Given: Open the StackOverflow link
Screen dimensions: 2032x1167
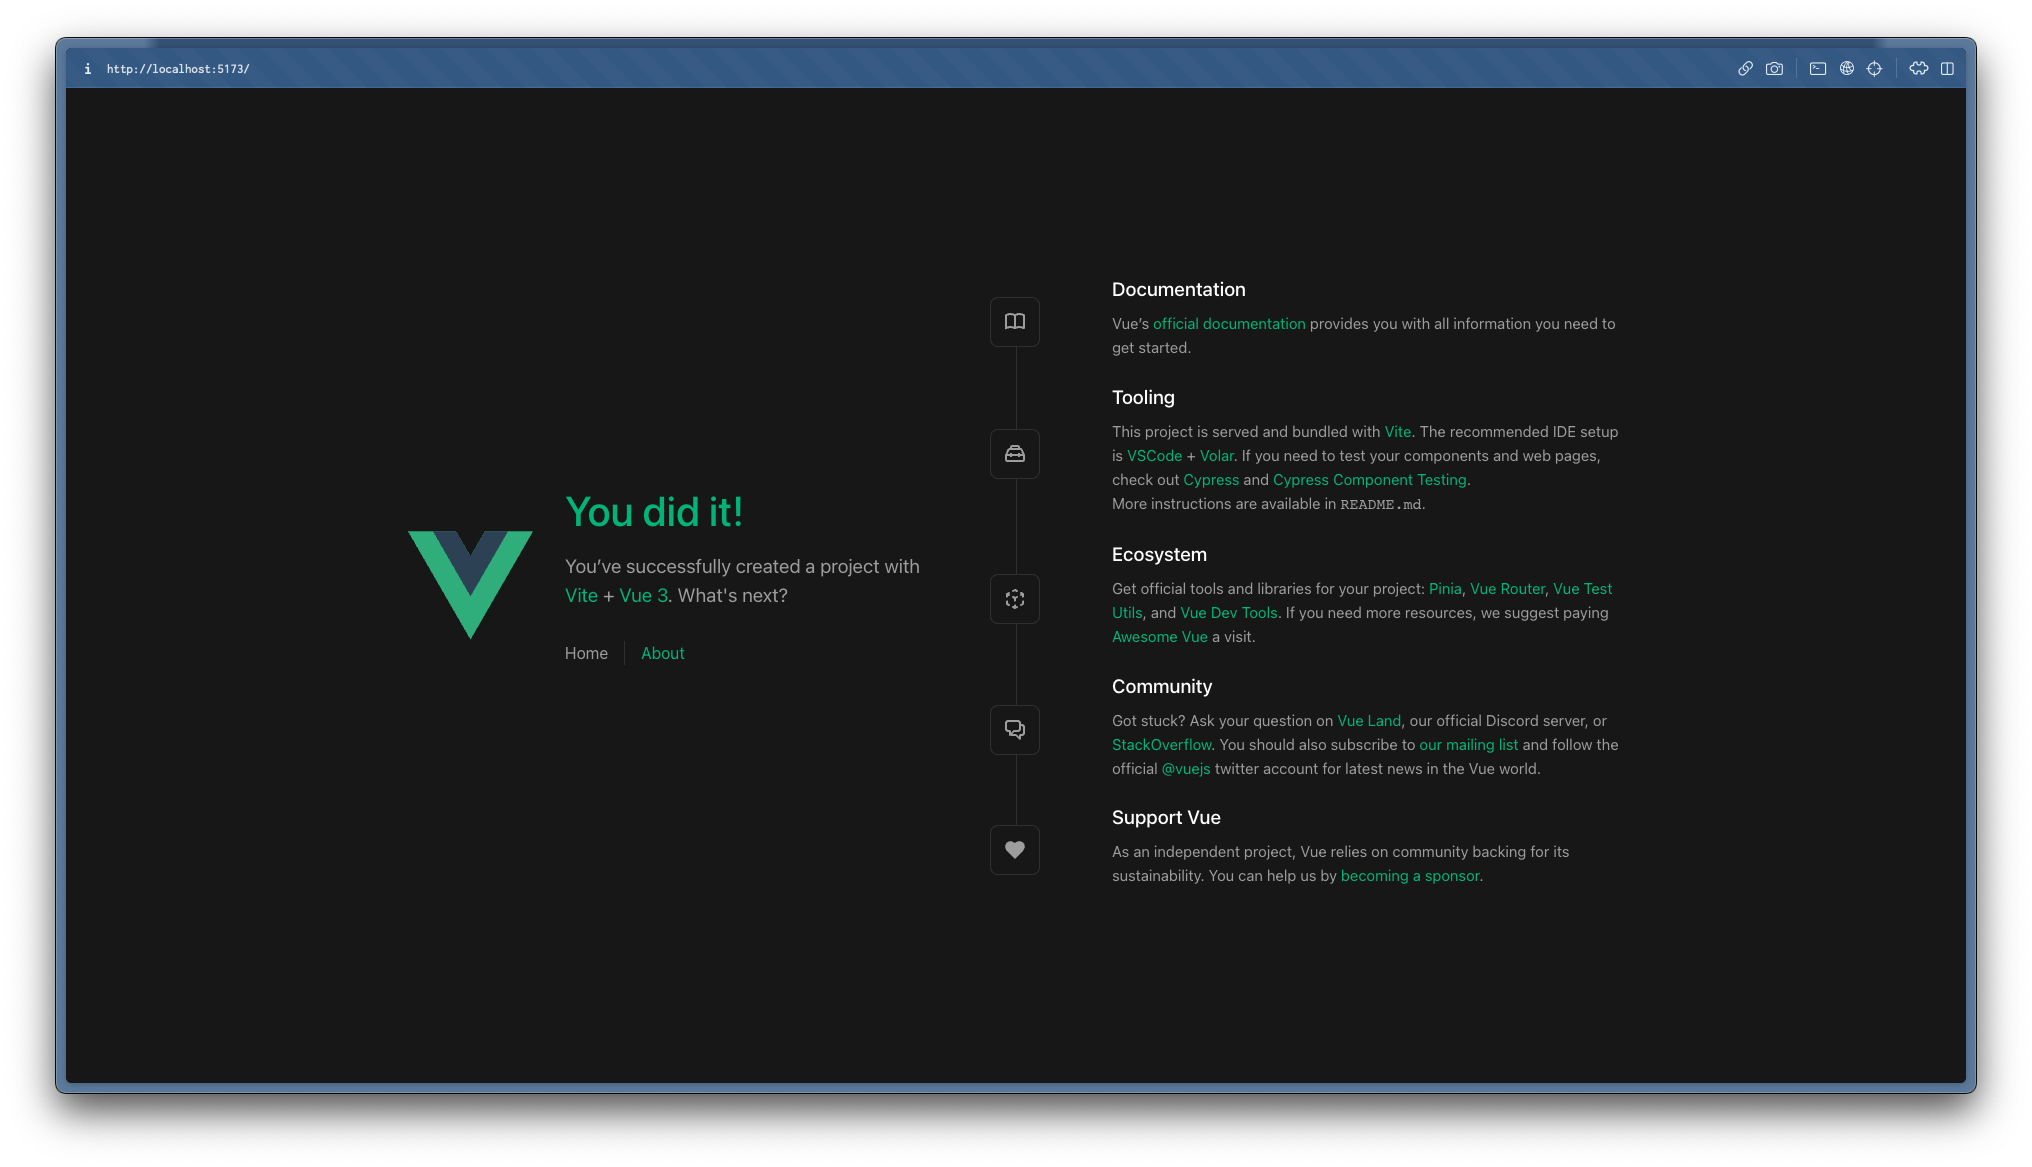Looking at the screenshot, I should [x=1162, y=745].
